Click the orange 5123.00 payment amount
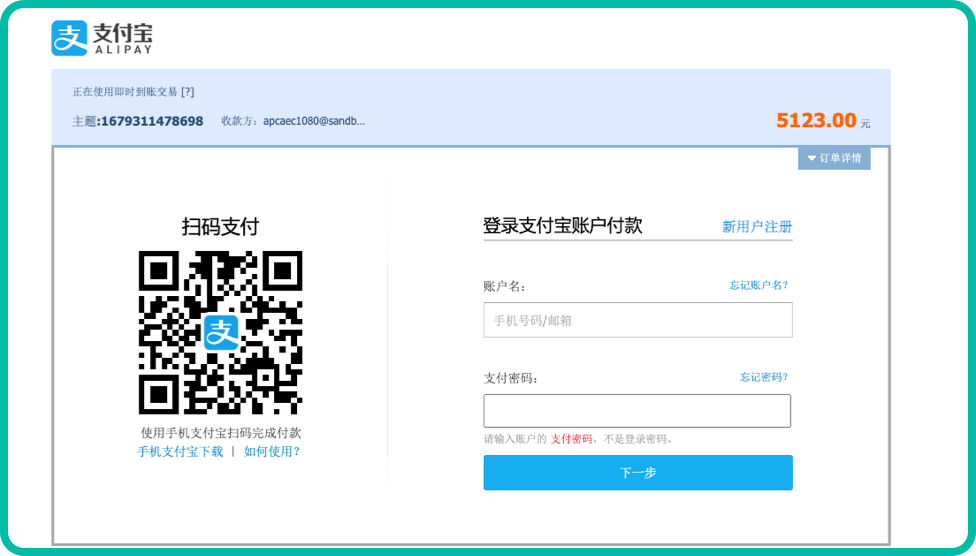This screenshot has width=976, height=556. 815,121
